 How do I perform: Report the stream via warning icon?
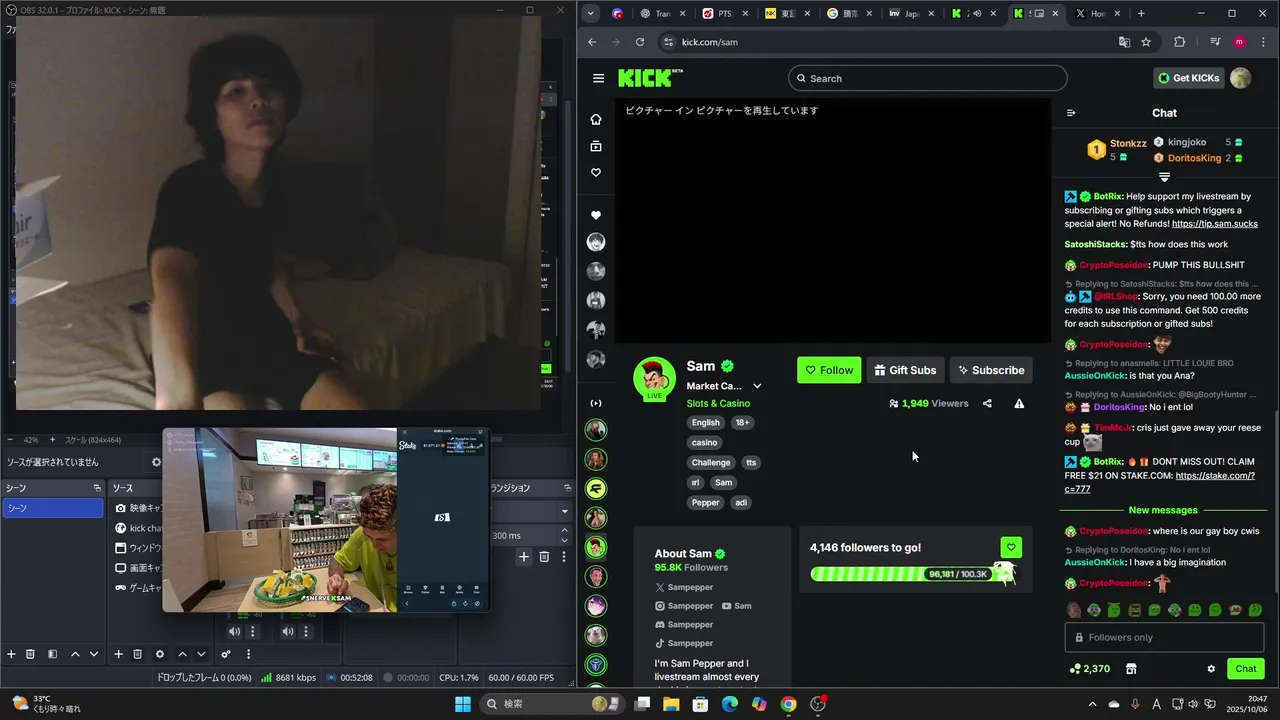coord(1019,404)
